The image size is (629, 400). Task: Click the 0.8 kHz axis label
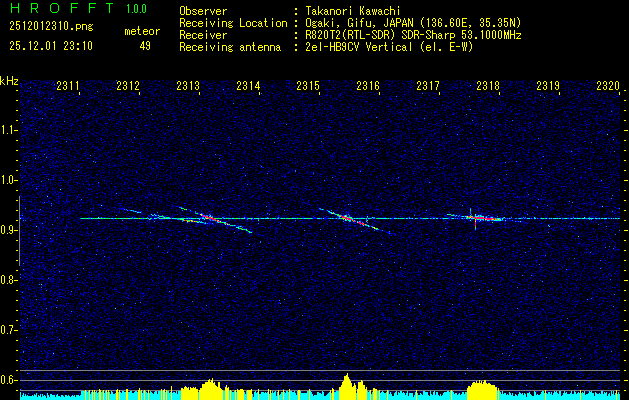click(x=9, y=280)
